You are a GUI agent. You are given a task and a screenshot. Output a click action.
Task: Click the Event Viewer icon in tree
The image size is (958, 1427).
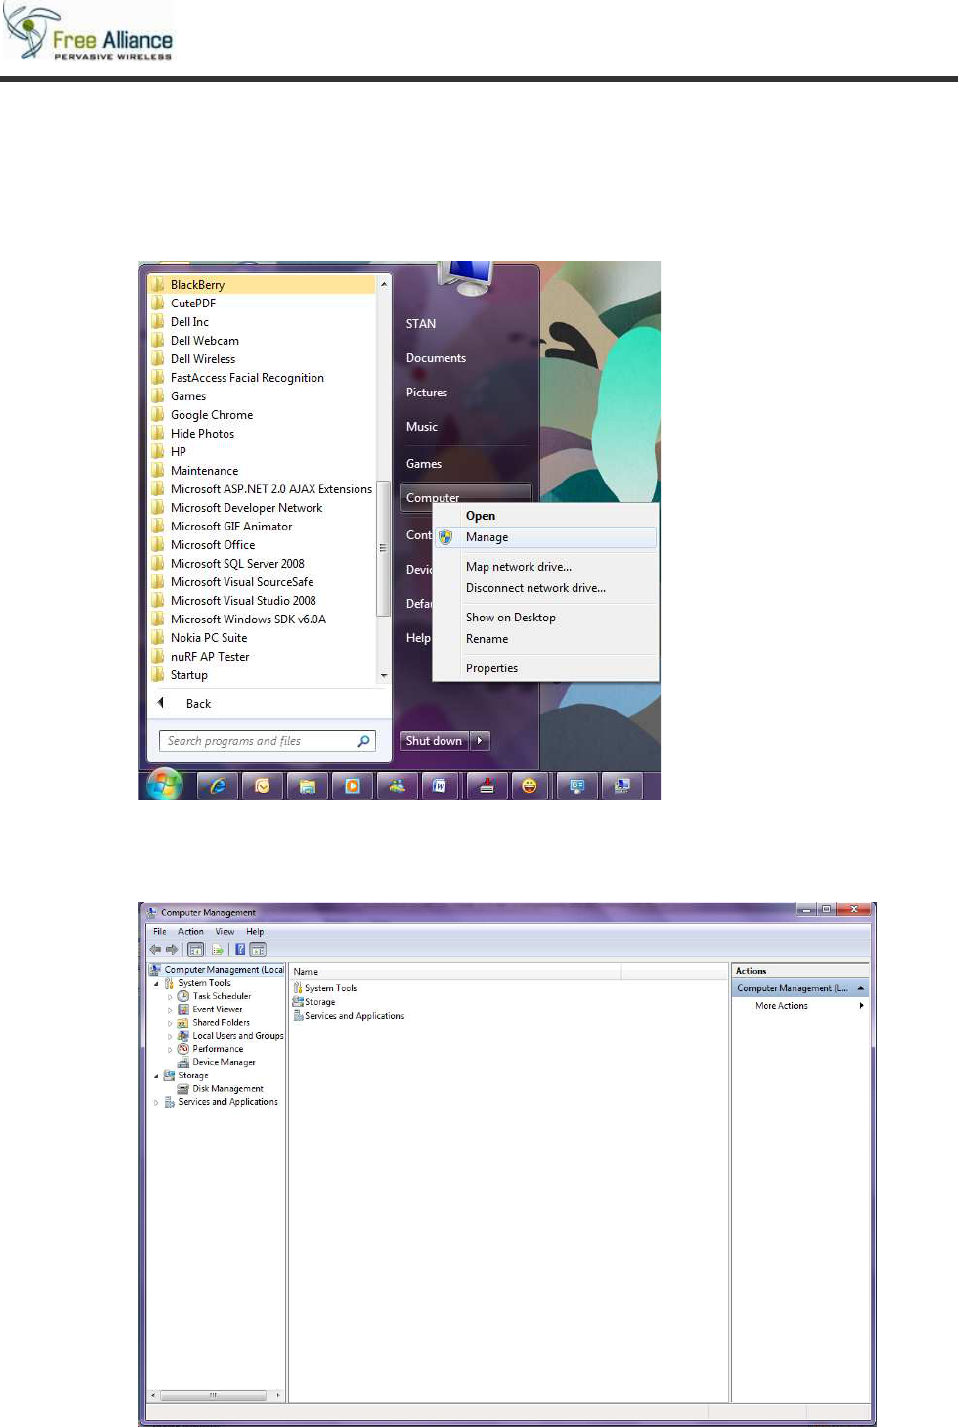point(183,1009)
